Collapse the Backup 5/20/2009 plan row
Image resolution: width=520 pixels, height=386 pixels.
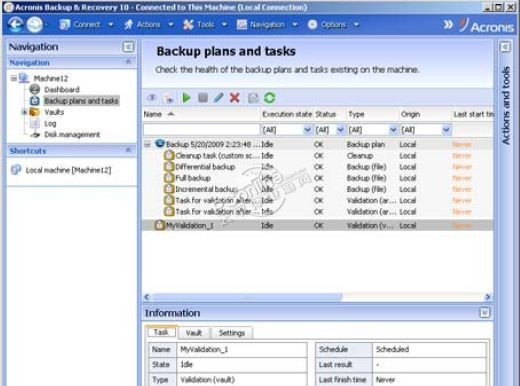point(147,145)
